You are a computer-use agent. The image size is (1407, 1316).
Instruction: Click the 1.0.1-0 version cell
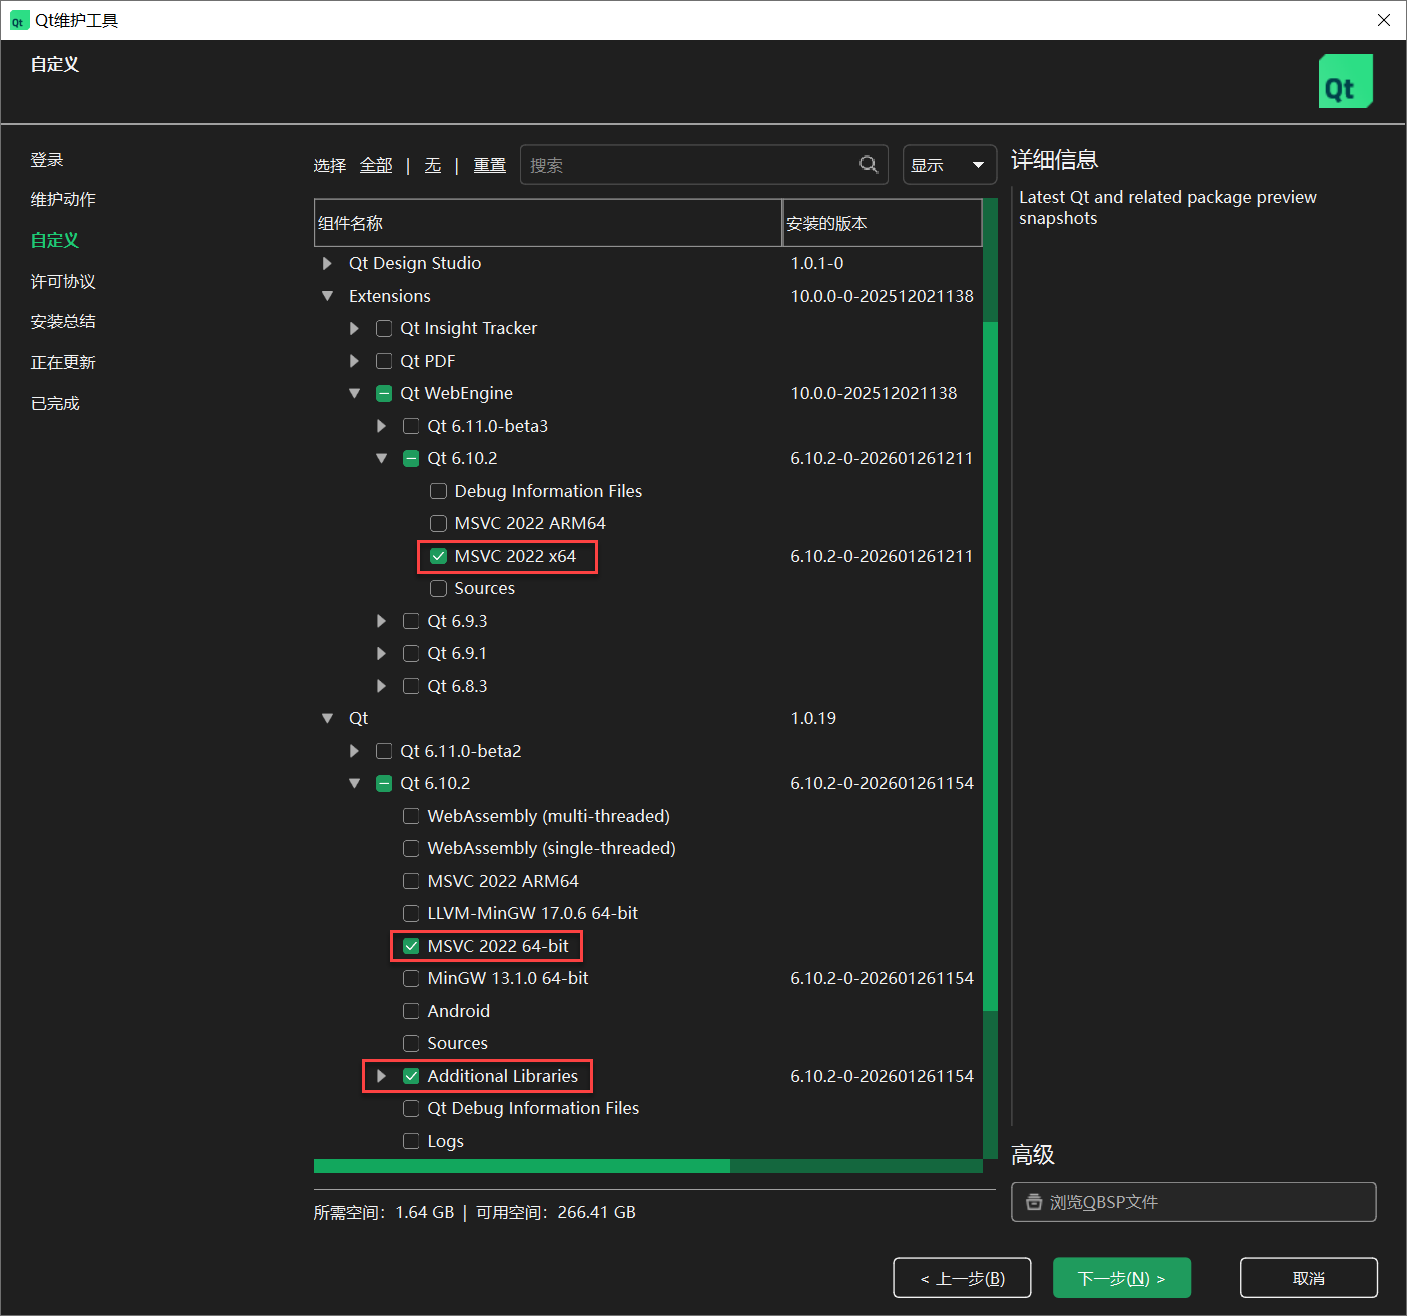(817, 263)
